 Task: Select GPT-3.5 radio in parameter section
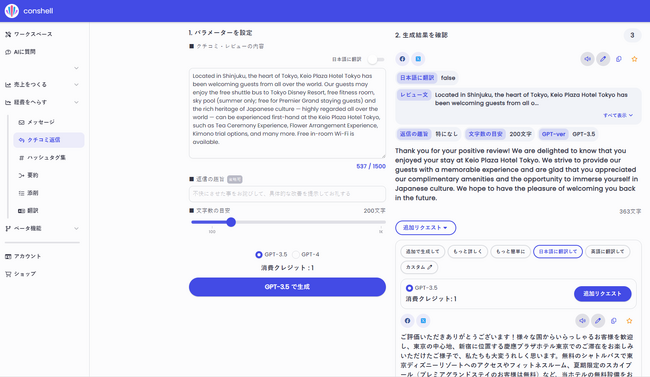tap(259, 254)
